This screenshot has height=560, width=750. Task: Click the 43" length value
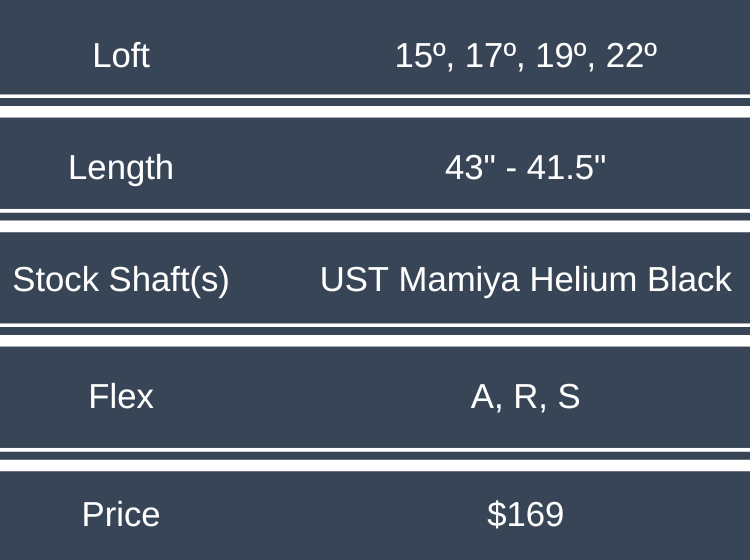tap(464, 167)
